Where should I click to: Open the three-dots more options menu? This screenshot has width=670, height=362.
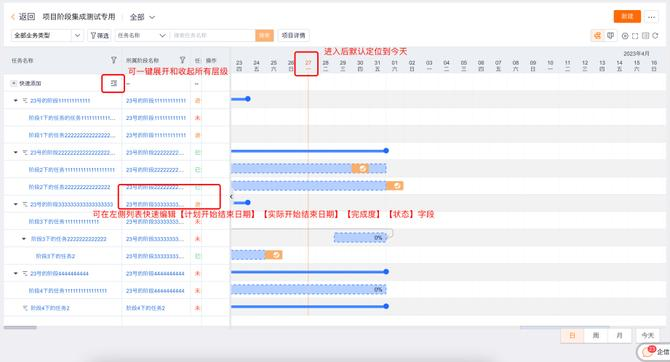(651, 17)
